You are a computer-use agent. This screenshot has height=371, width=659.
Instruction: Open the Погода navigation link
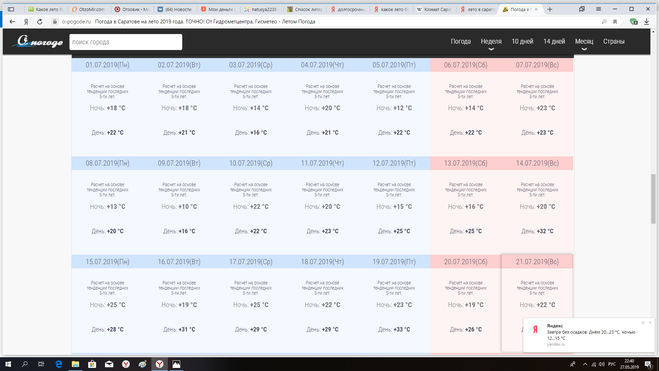(x=461, y=41)
